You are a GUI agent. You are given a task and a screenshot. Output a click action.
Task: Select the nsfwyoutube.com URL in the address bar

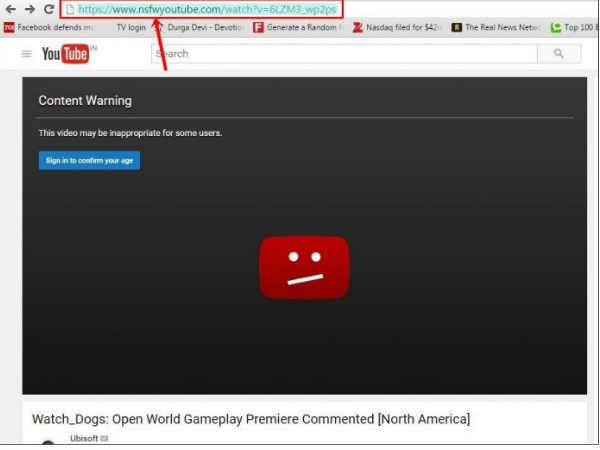pyautogui.click(x=207, y=10)
